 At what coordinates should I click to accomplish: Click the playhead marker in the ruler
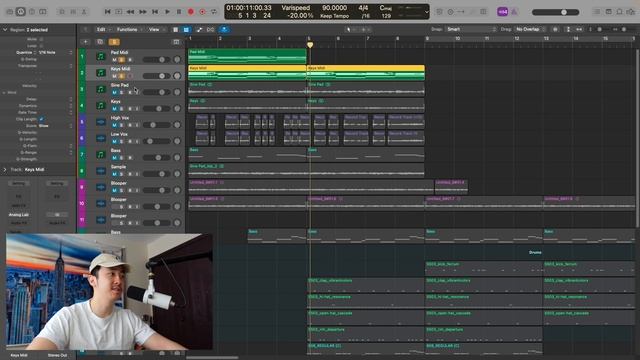(x=310, y=44)
